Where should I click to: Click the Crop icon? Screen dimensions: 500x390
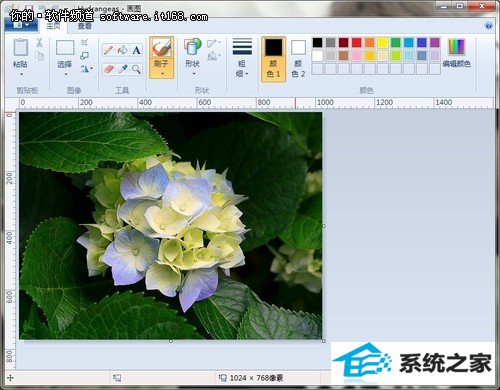coord(84,42)
